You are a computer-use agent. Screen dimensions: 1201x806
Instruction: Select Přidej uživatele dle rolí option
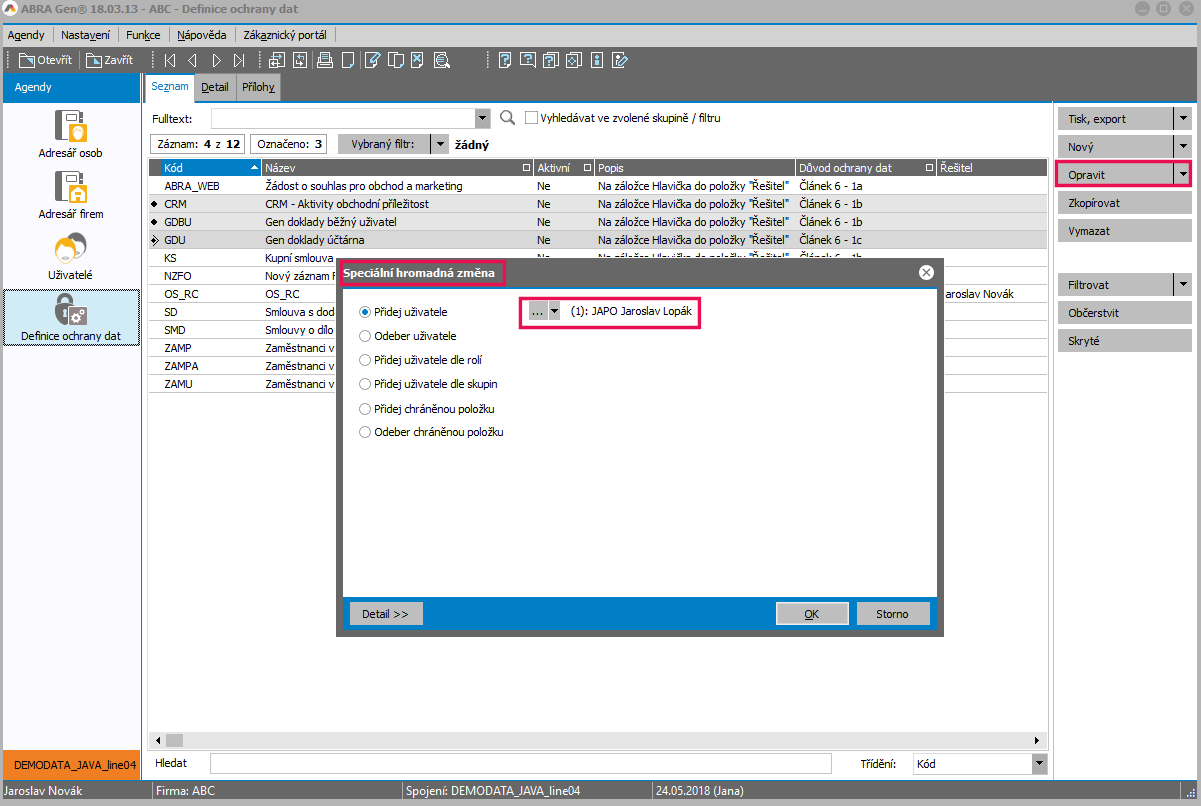[x=365, y=360]
